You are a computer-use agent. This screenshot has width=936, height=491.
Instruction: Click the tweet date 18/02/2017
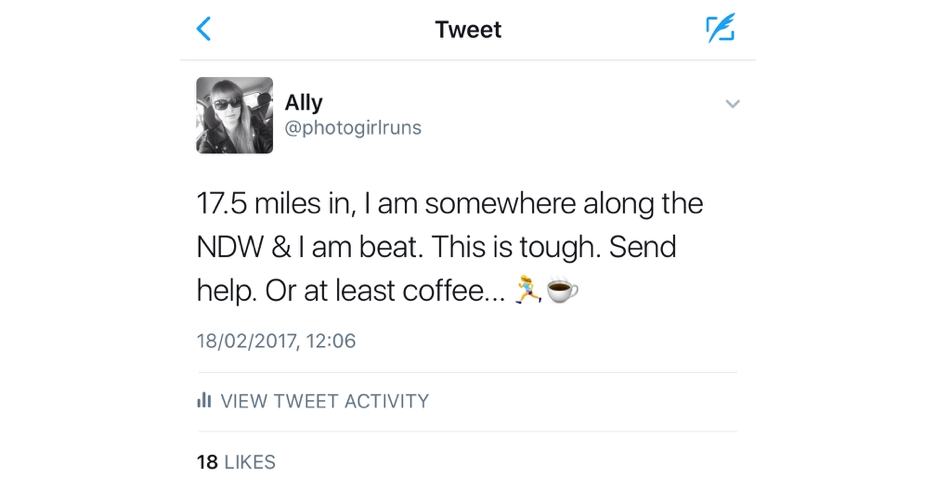(246, 341)
